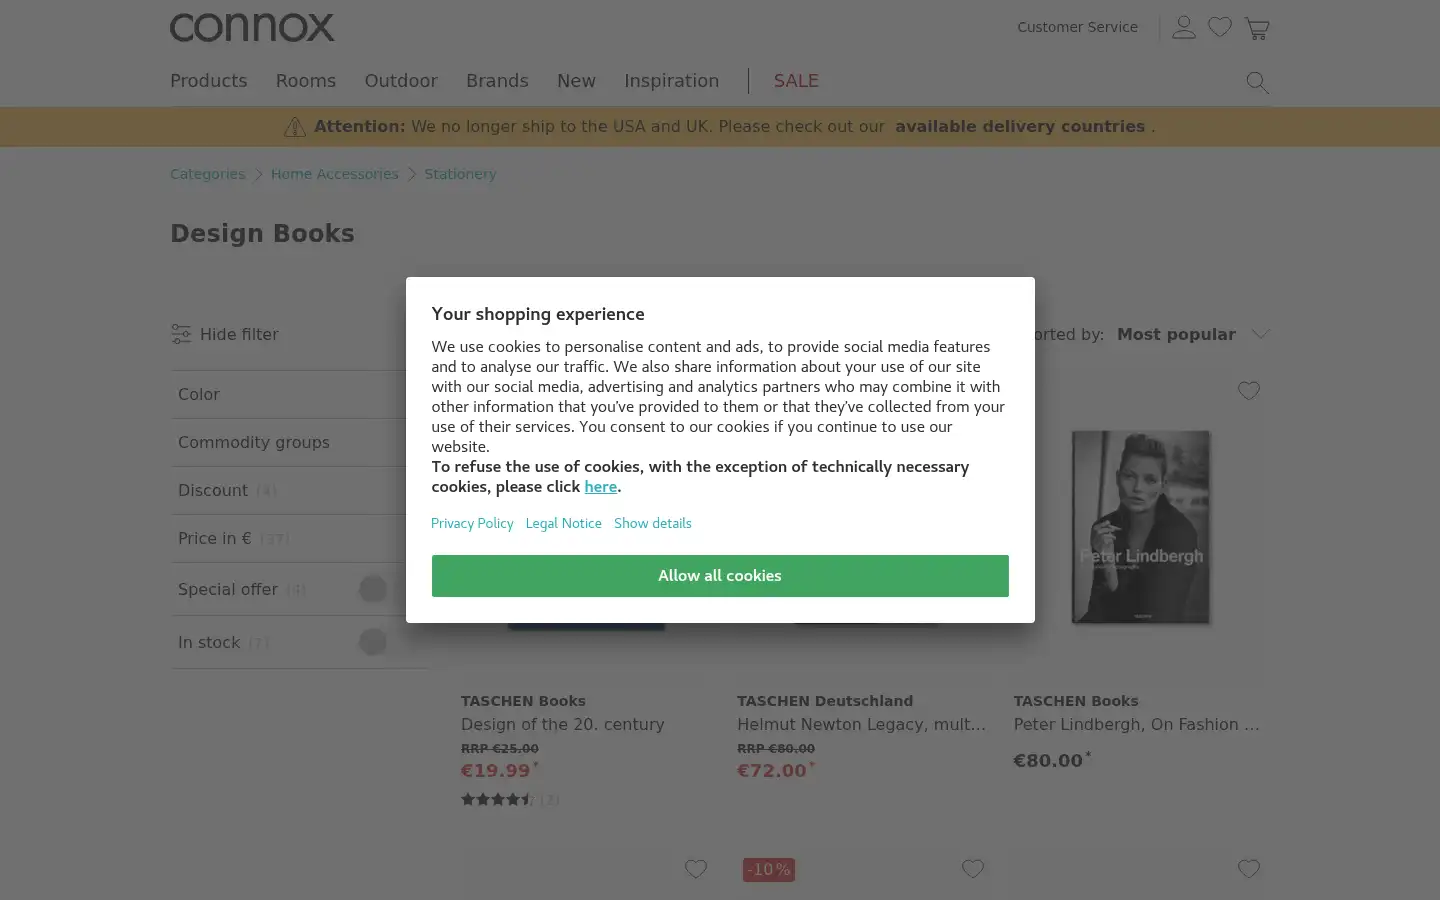1440x900 pixels.
Task: Open Customer Service link
Action: tap(1077, 27)
